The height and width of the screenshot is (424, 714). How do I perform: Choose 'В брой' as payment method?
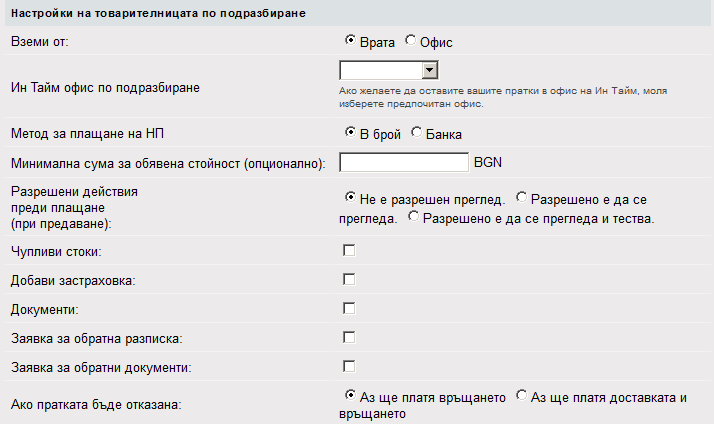point(350,132)
